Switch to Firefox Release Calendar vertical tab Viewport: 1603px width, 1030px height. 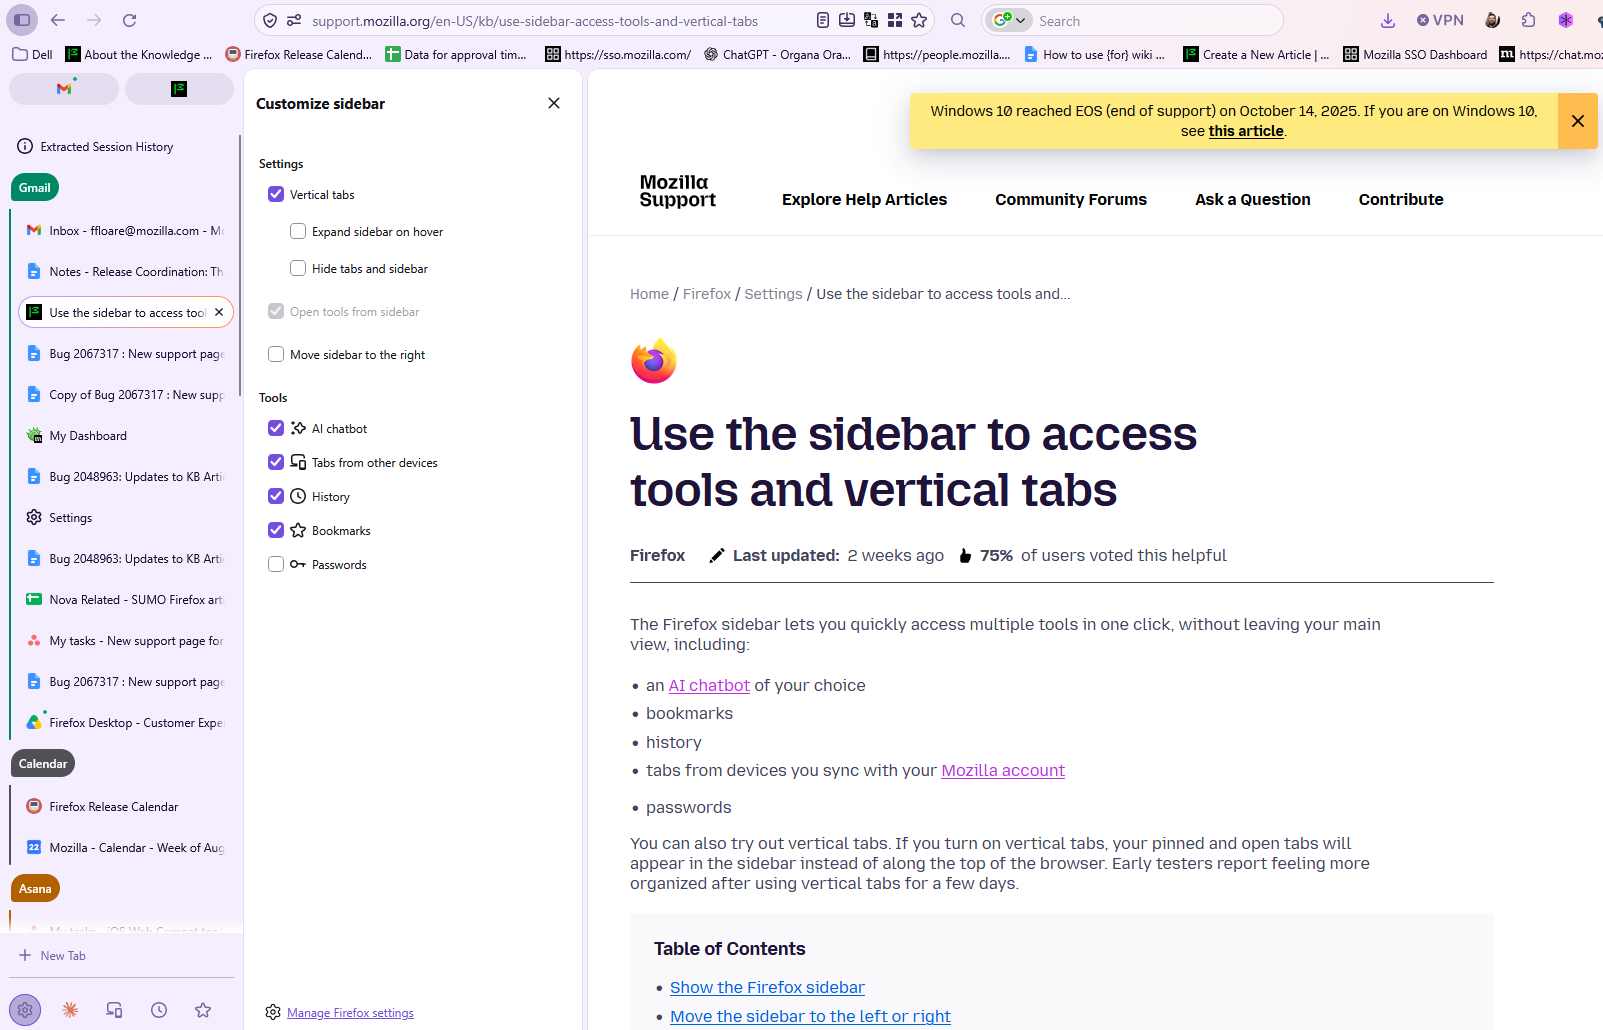(126, 806)
